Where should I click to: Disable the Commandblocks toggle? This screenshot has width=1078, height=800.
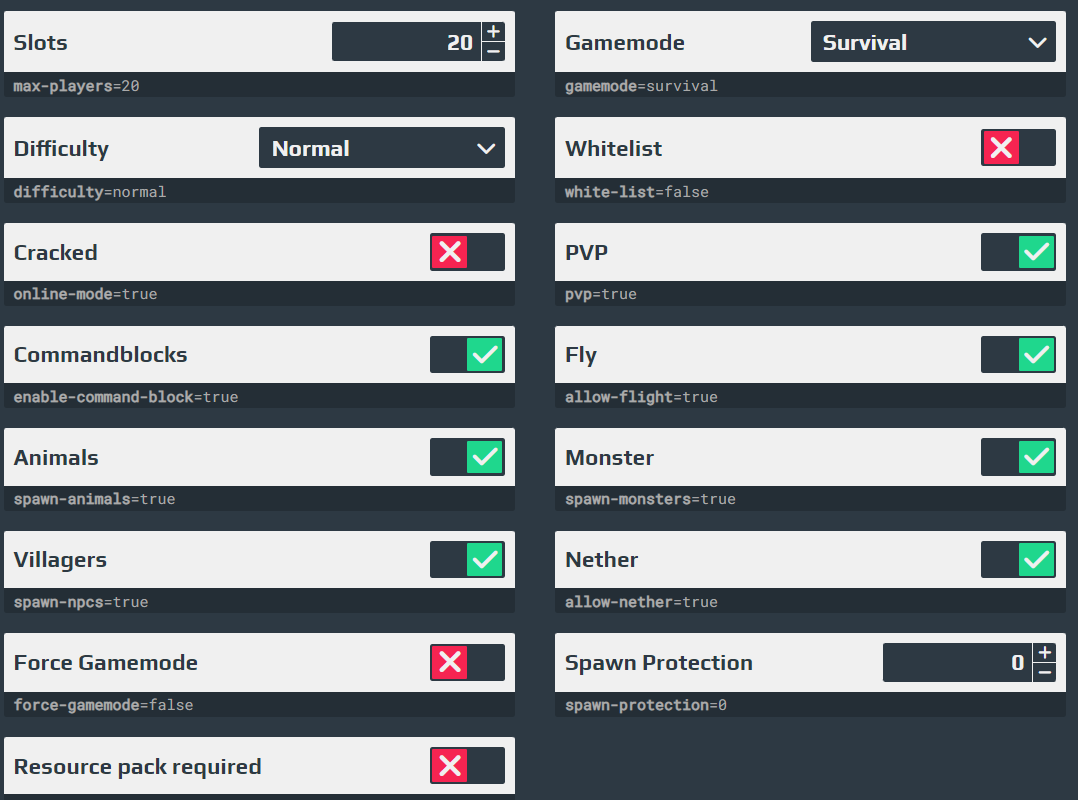click(468, 354)
